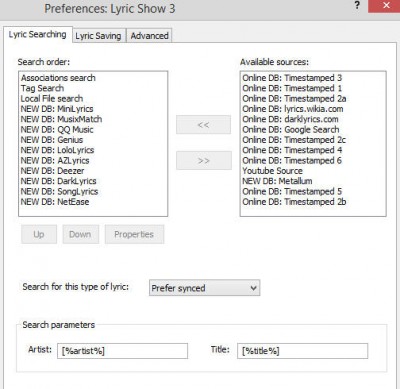Image resolution: width=400 pixels, height=389 pixels.
Task: Click the Artist input field
Action: tap(122, 351)
